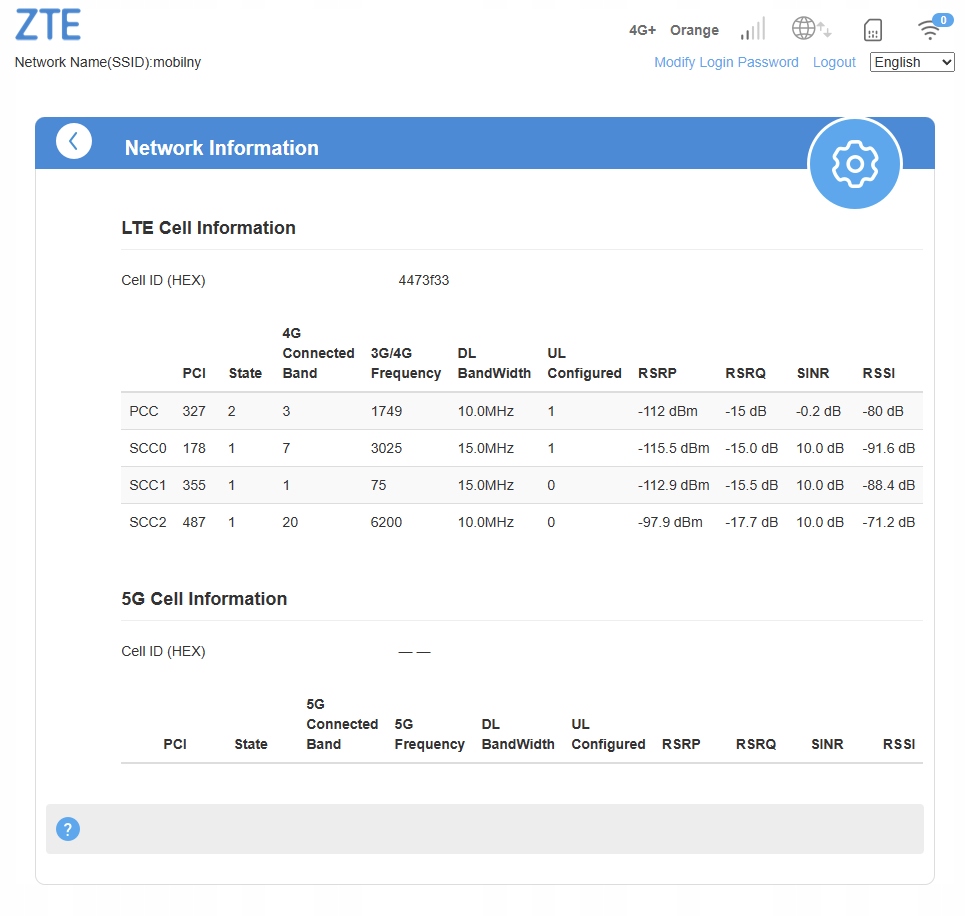Click RSRP value -112.9 dBm

click(673, 485)
